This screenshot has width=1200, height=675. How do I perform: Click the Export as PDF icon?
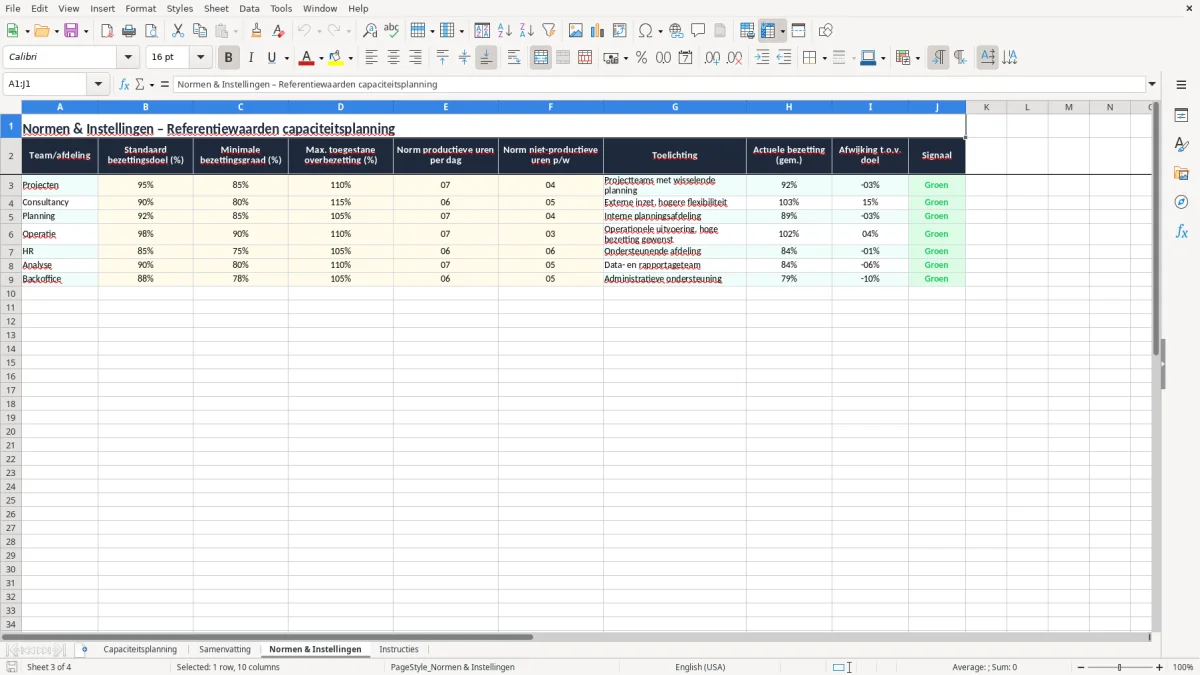(x=107, y=31)
